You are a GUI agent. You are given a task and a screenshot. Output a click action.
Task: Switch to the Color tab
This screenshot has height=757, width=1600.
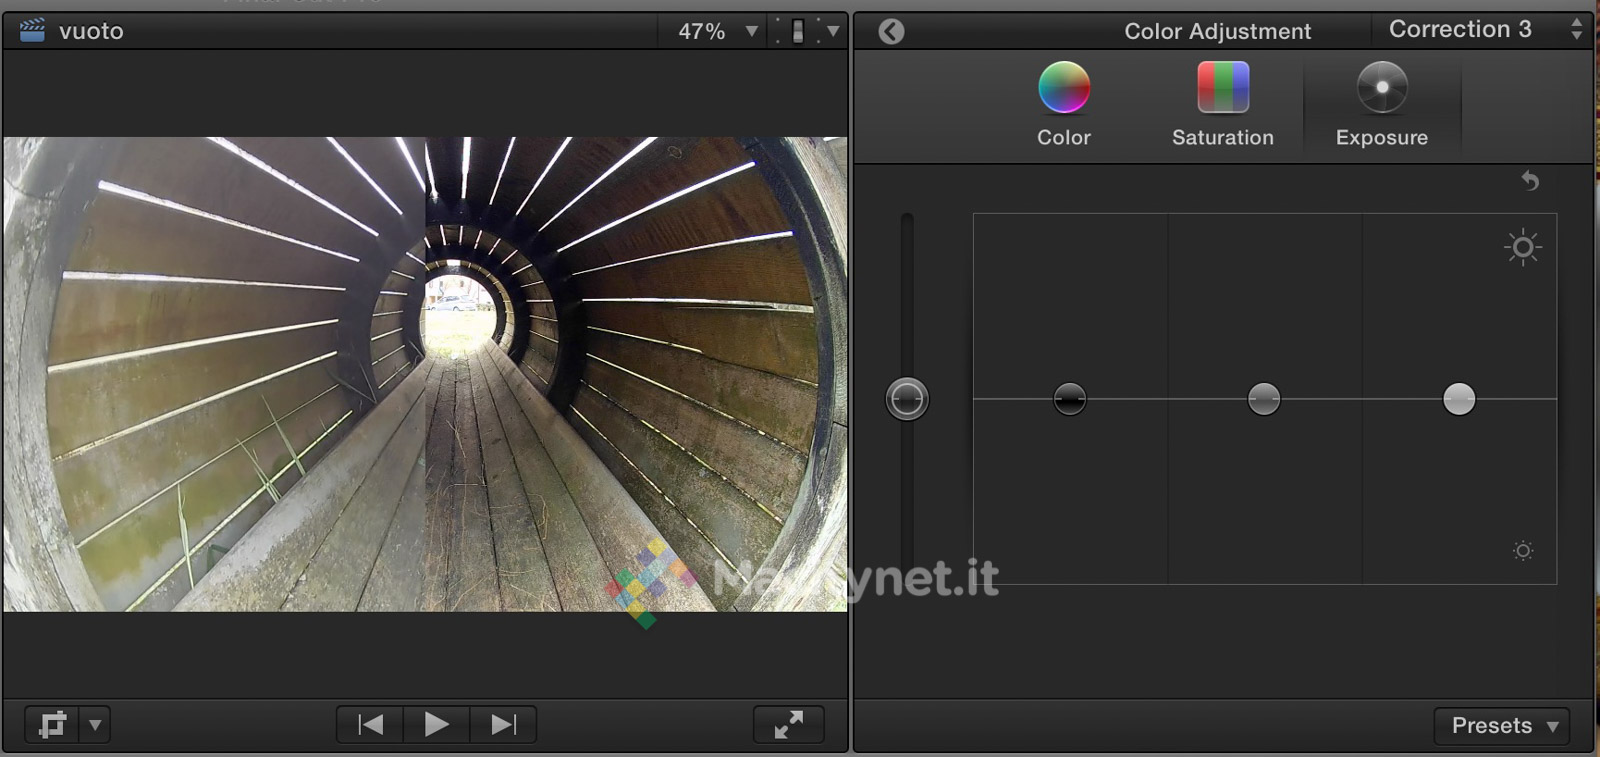(x=1063, y=104)
